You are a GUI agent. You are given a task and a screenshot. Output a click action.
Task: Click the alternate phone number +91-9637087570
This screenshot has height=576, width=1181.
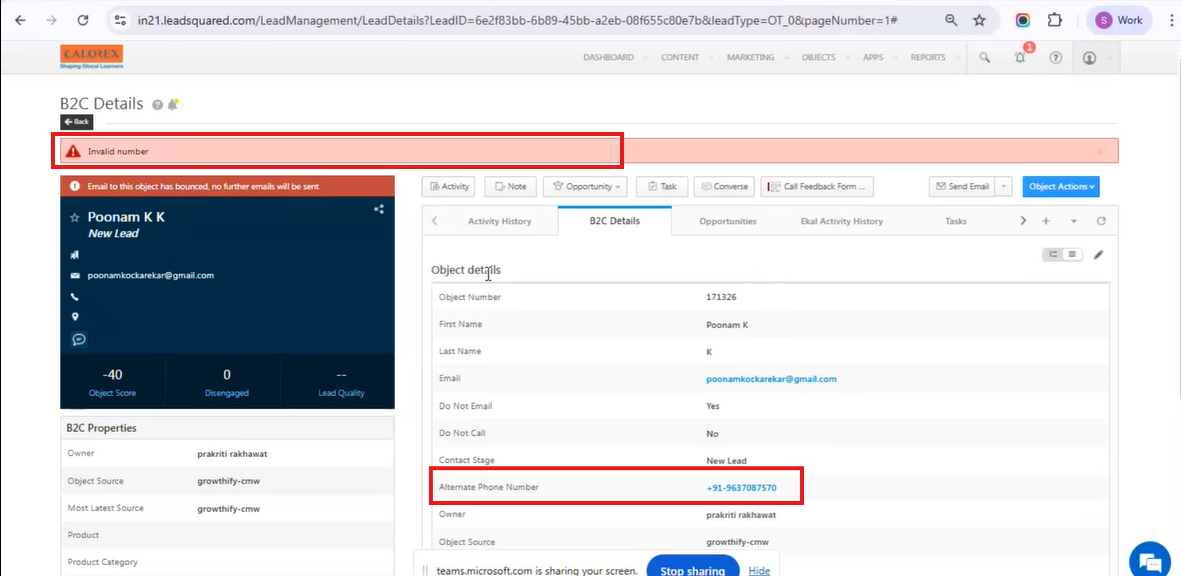741,488
